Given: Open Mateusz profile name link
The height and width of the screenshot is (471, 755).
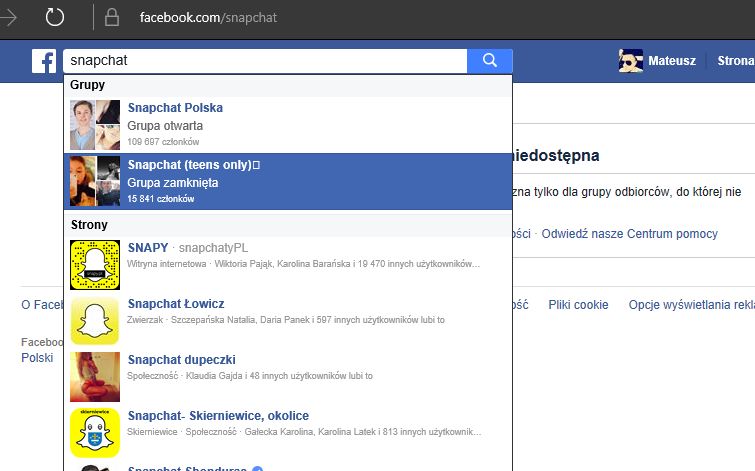Looking at the screenshot, I should click(672, 61).
